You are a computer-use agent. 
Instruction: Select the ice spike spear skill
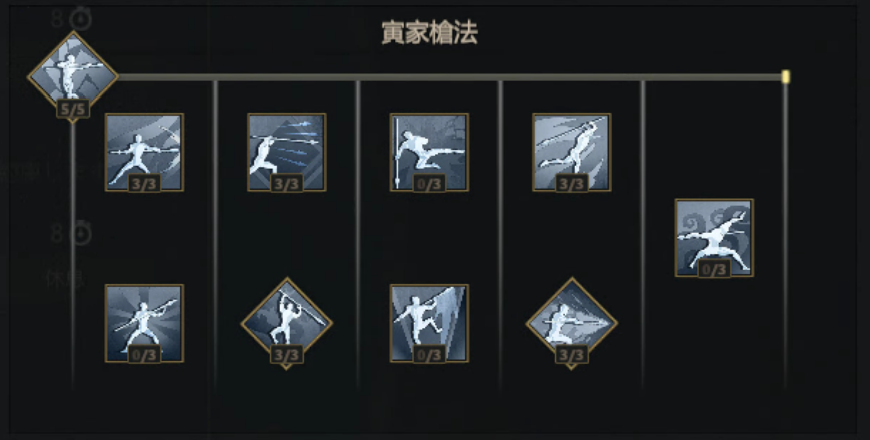click(429, 323)
